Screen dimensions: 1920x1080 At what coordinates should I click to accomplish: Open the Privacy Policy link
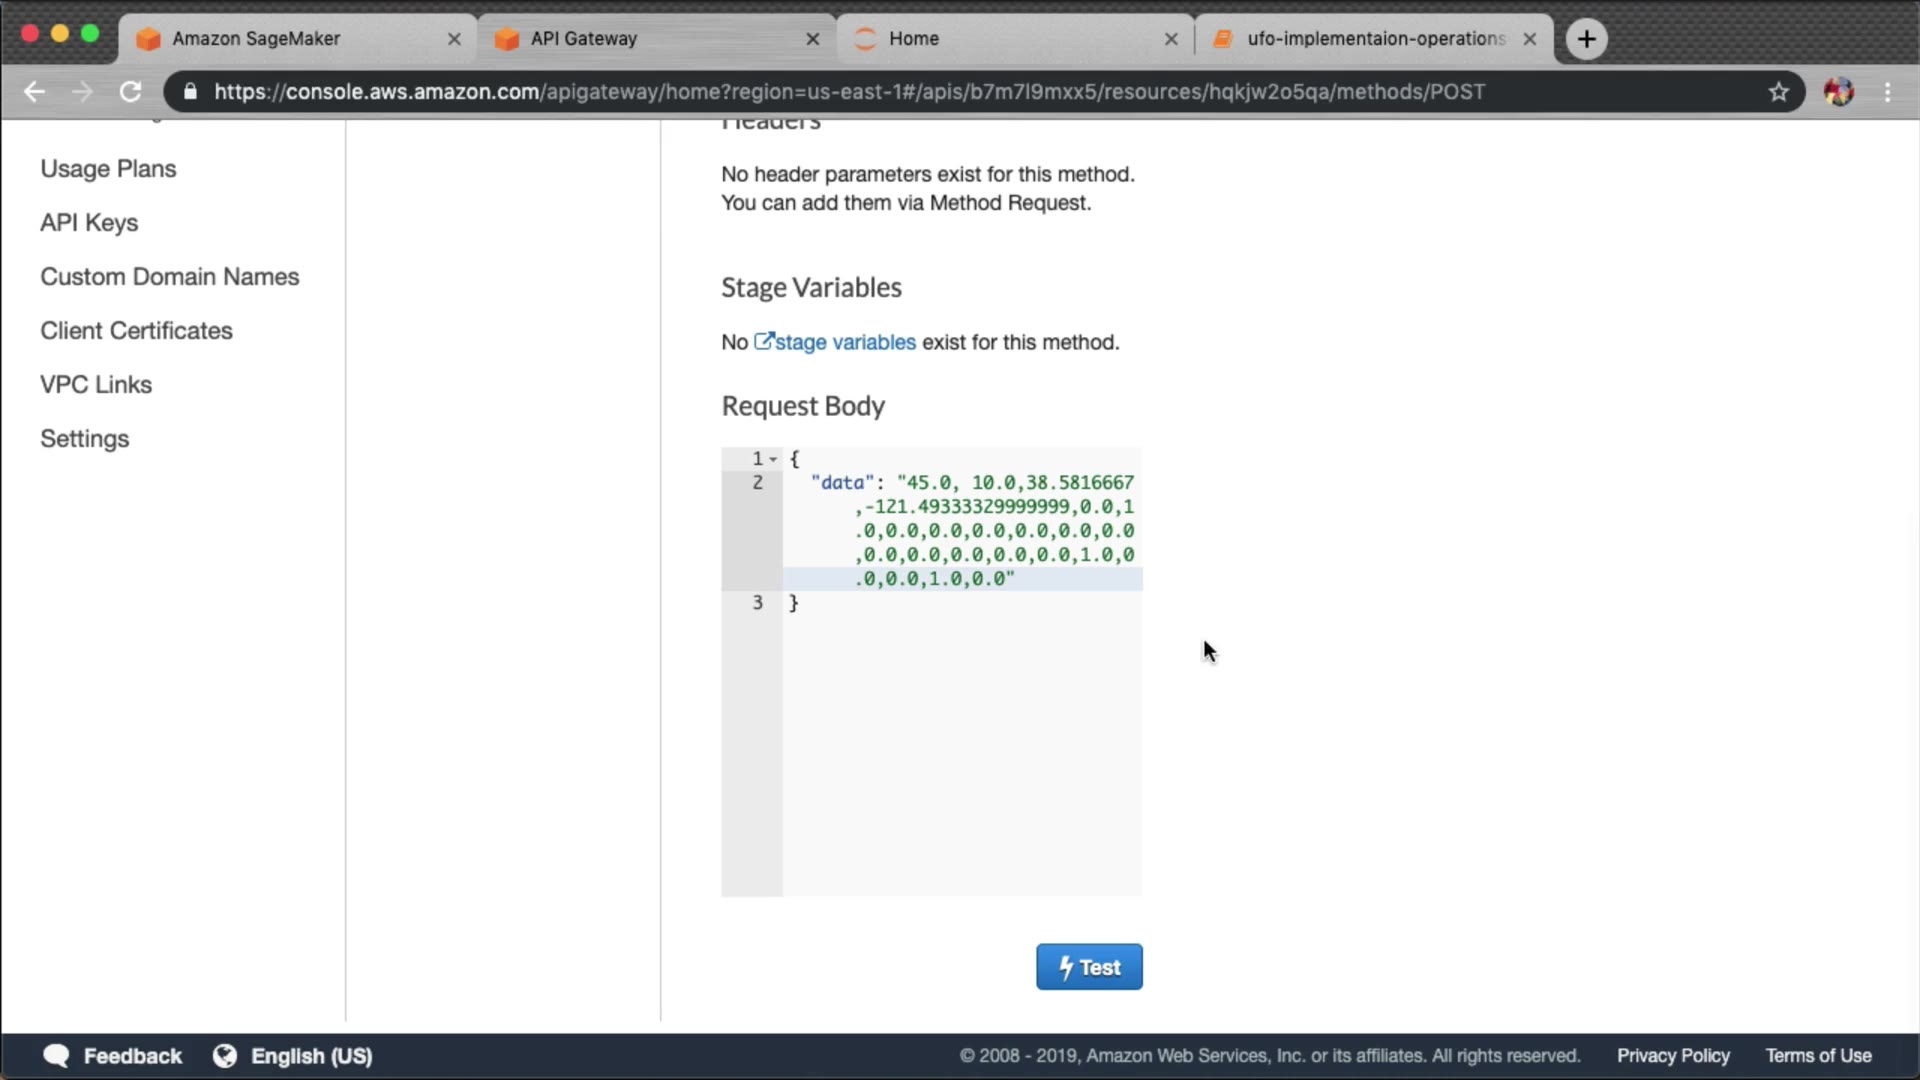click(x=1673, y=1056)
